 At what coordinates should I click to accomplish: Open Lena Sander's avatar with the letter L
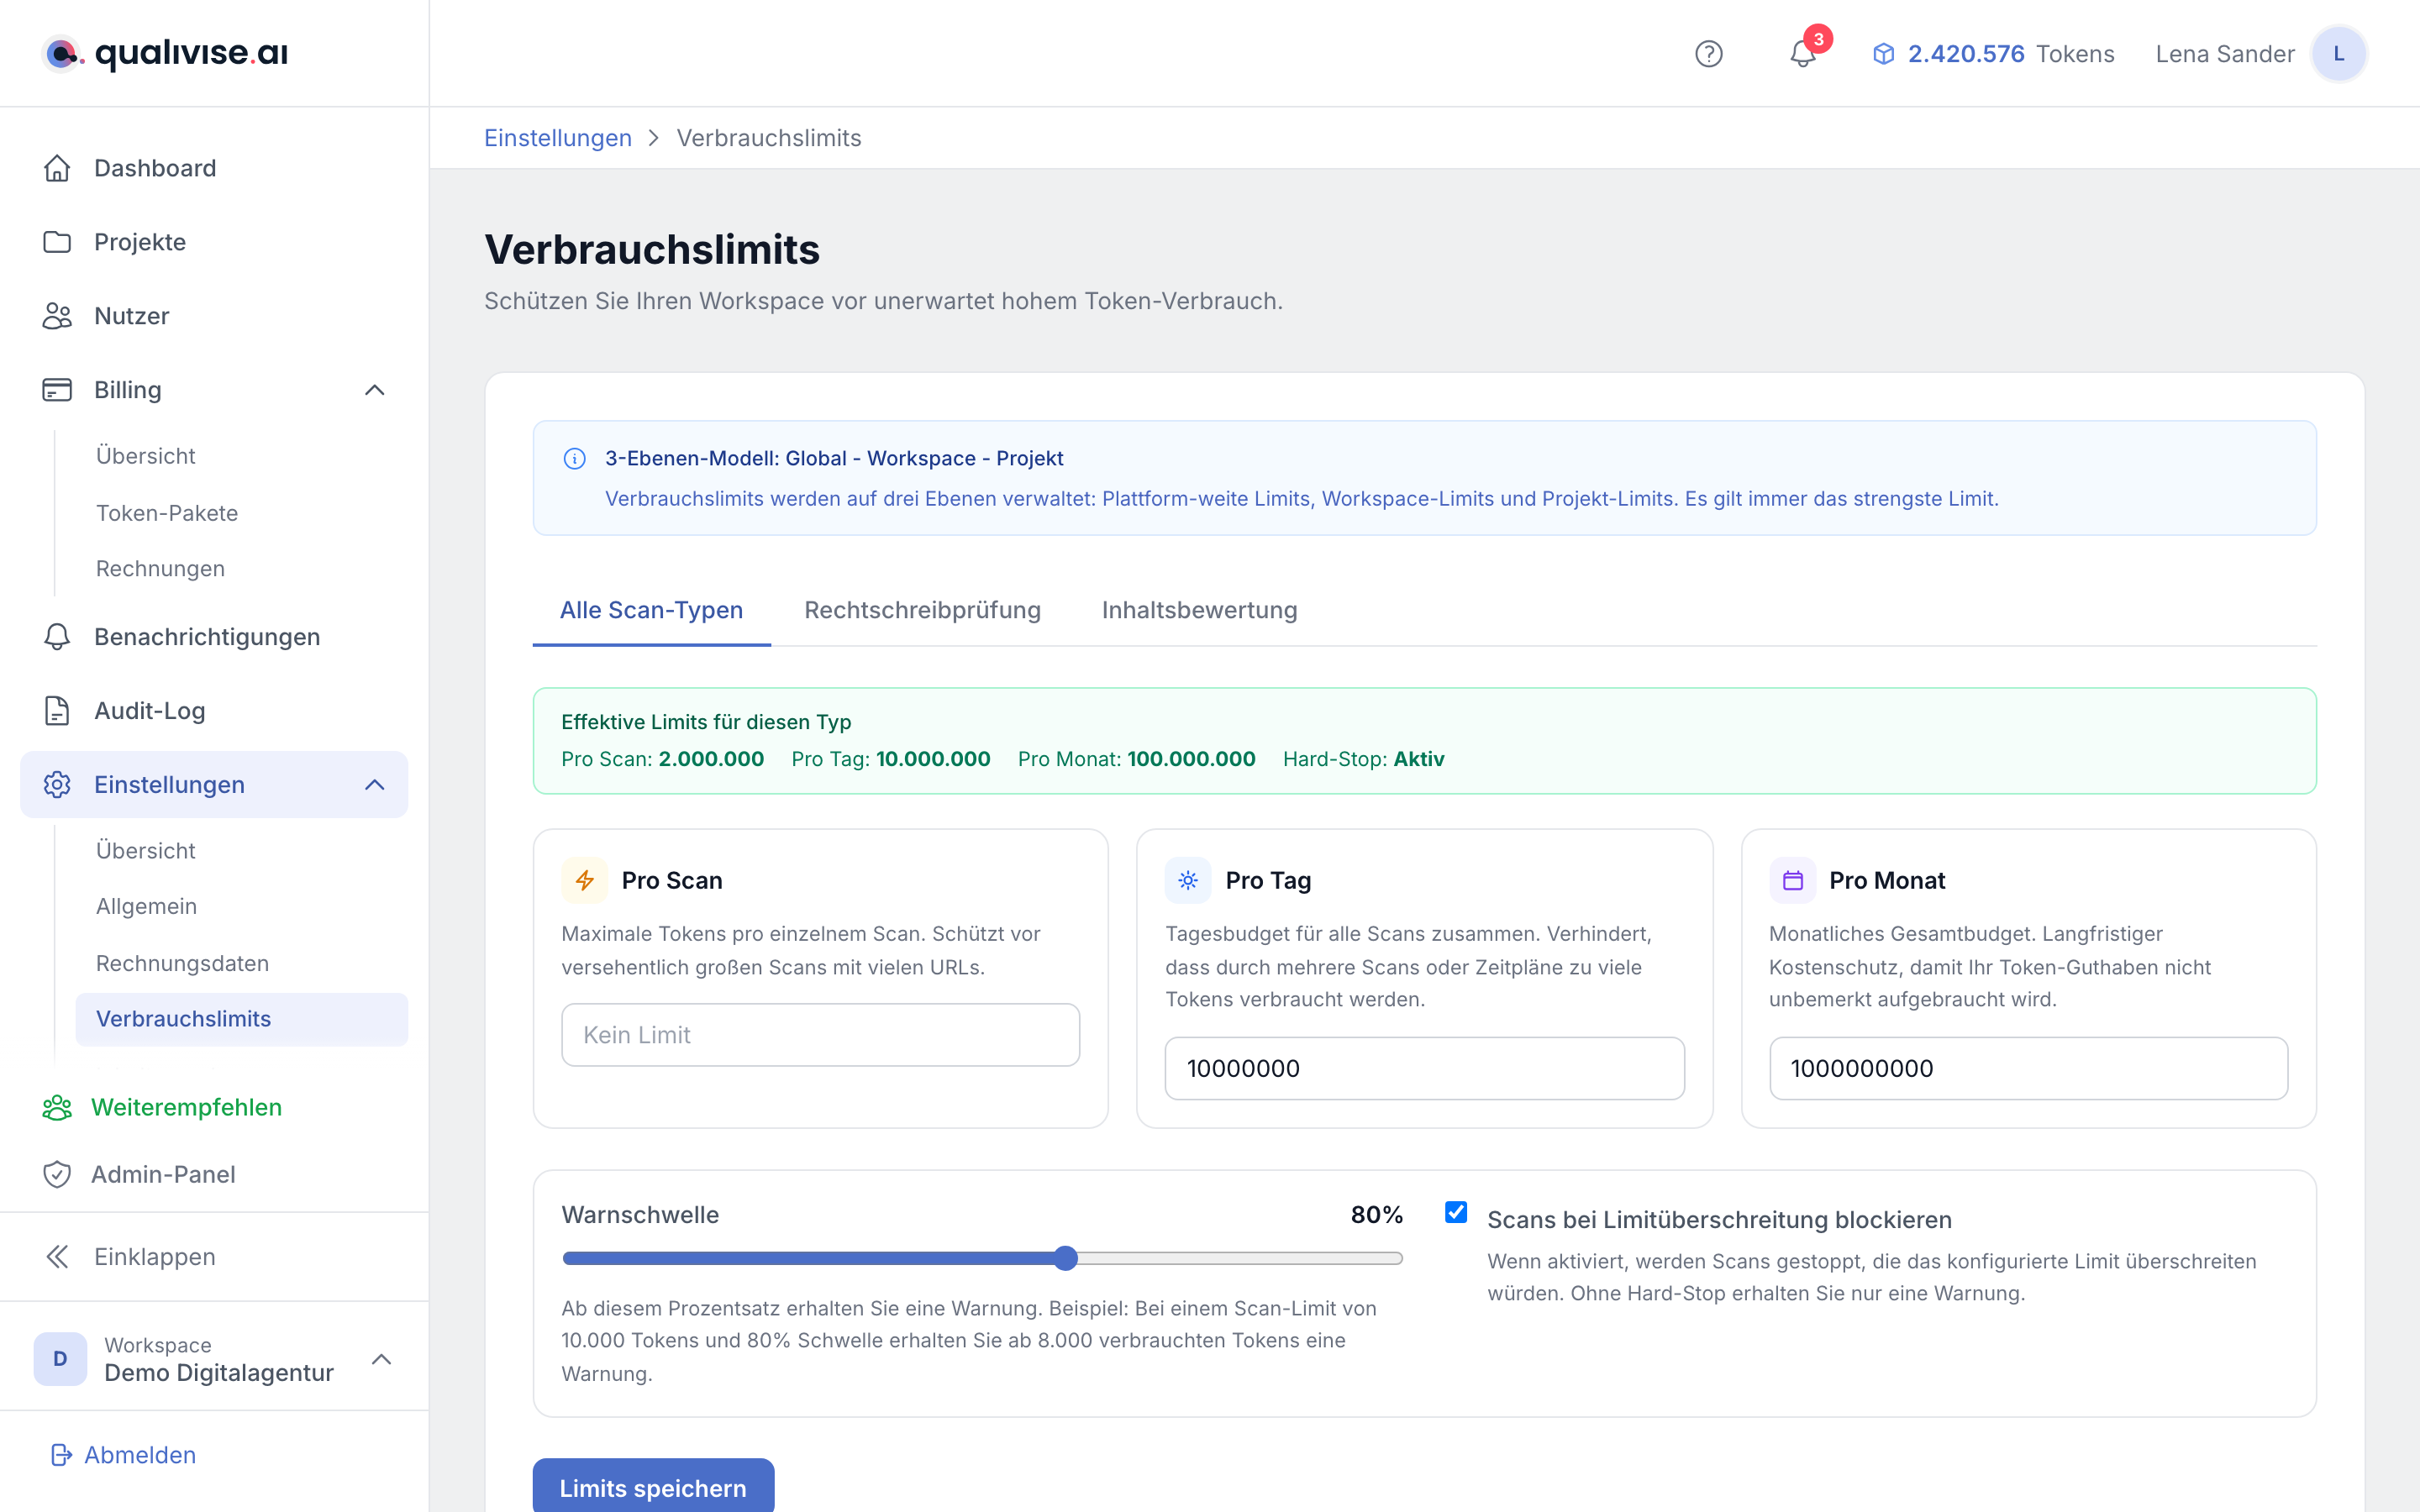coord(2338,54)
